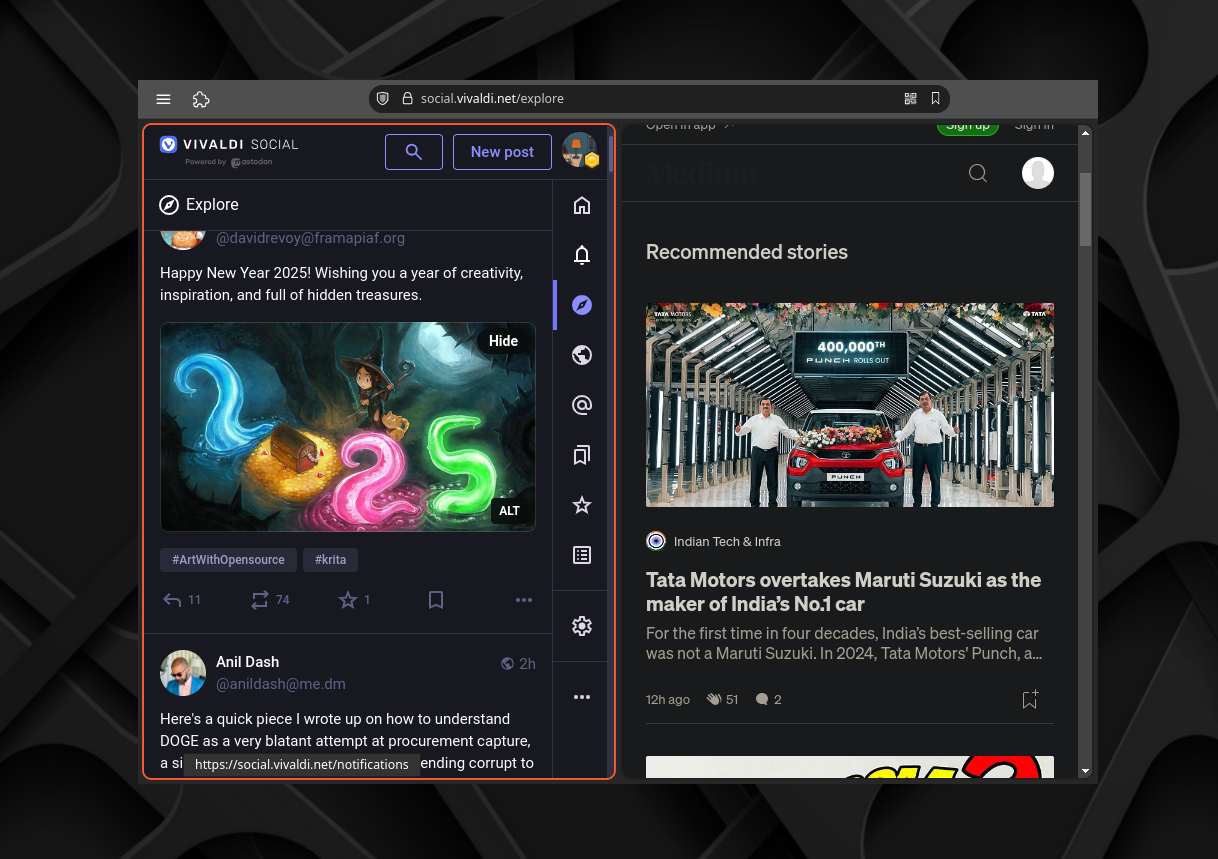Open the Indian Tech & Infra publication

727,541
